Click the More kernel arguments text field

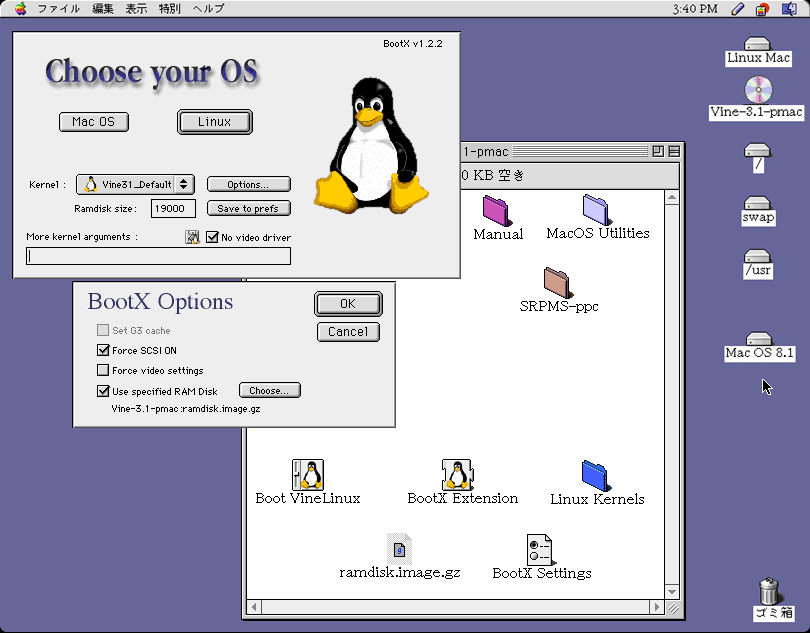[158, 256]
